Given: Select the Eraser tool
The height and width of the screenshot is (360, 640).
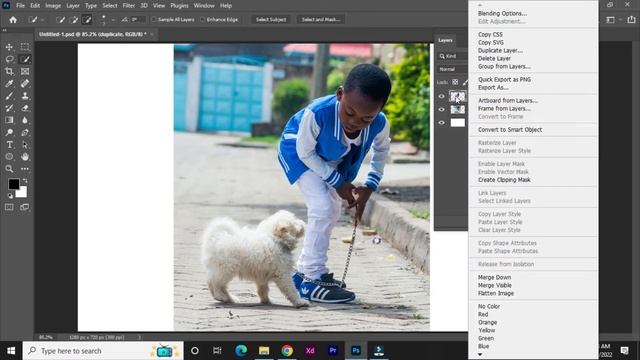Looking at the screenshot, I should coord(25,108).
